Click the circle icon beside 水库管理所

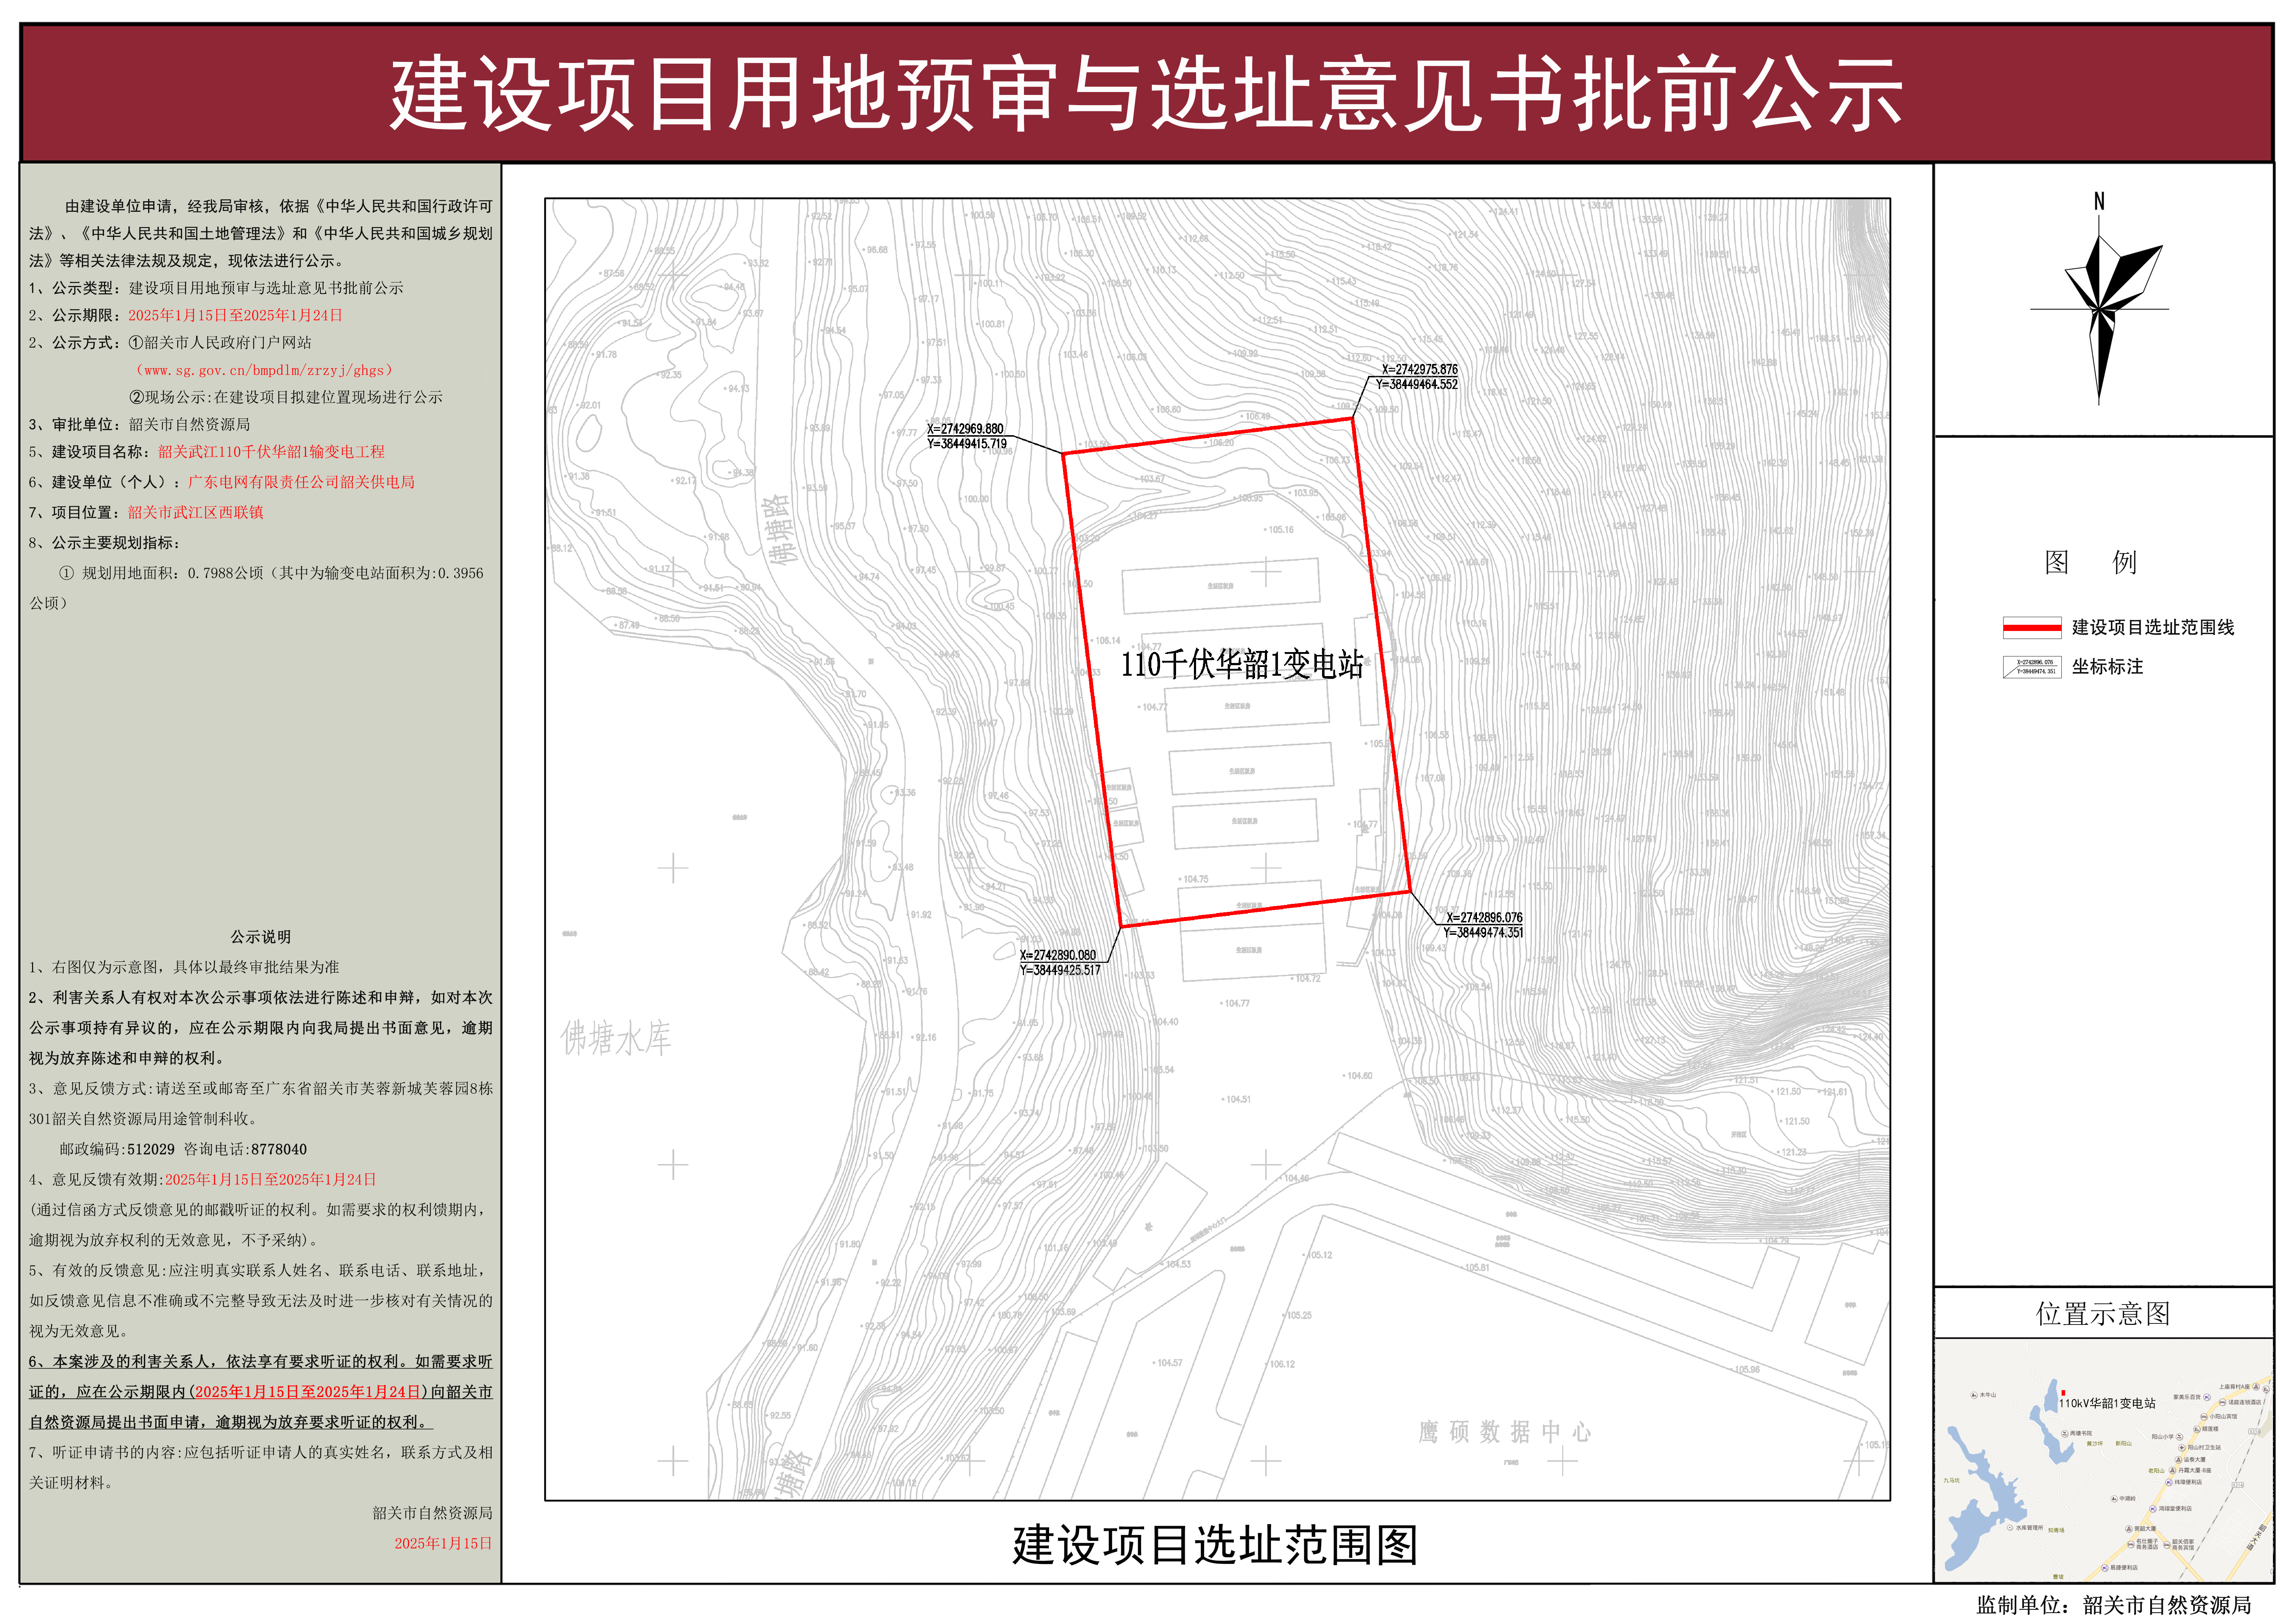click(x=2010, y=1528)
